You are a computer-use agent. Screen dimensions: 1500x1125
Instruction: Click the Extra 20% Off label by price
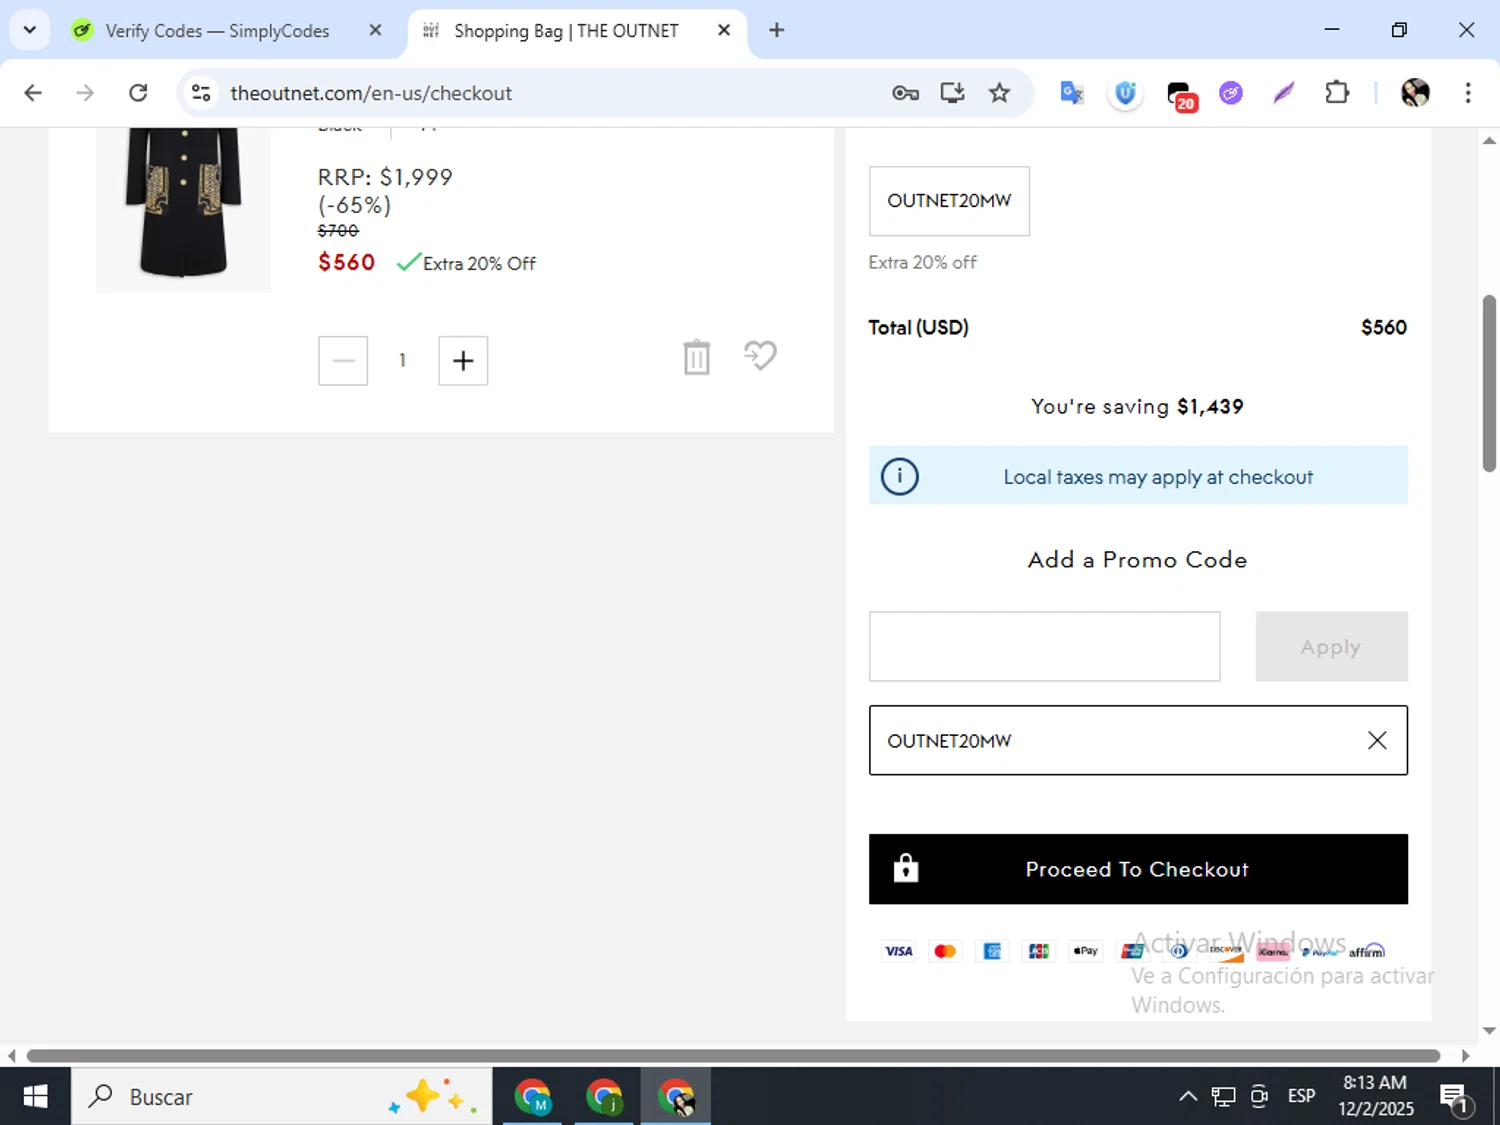(479, 264)
